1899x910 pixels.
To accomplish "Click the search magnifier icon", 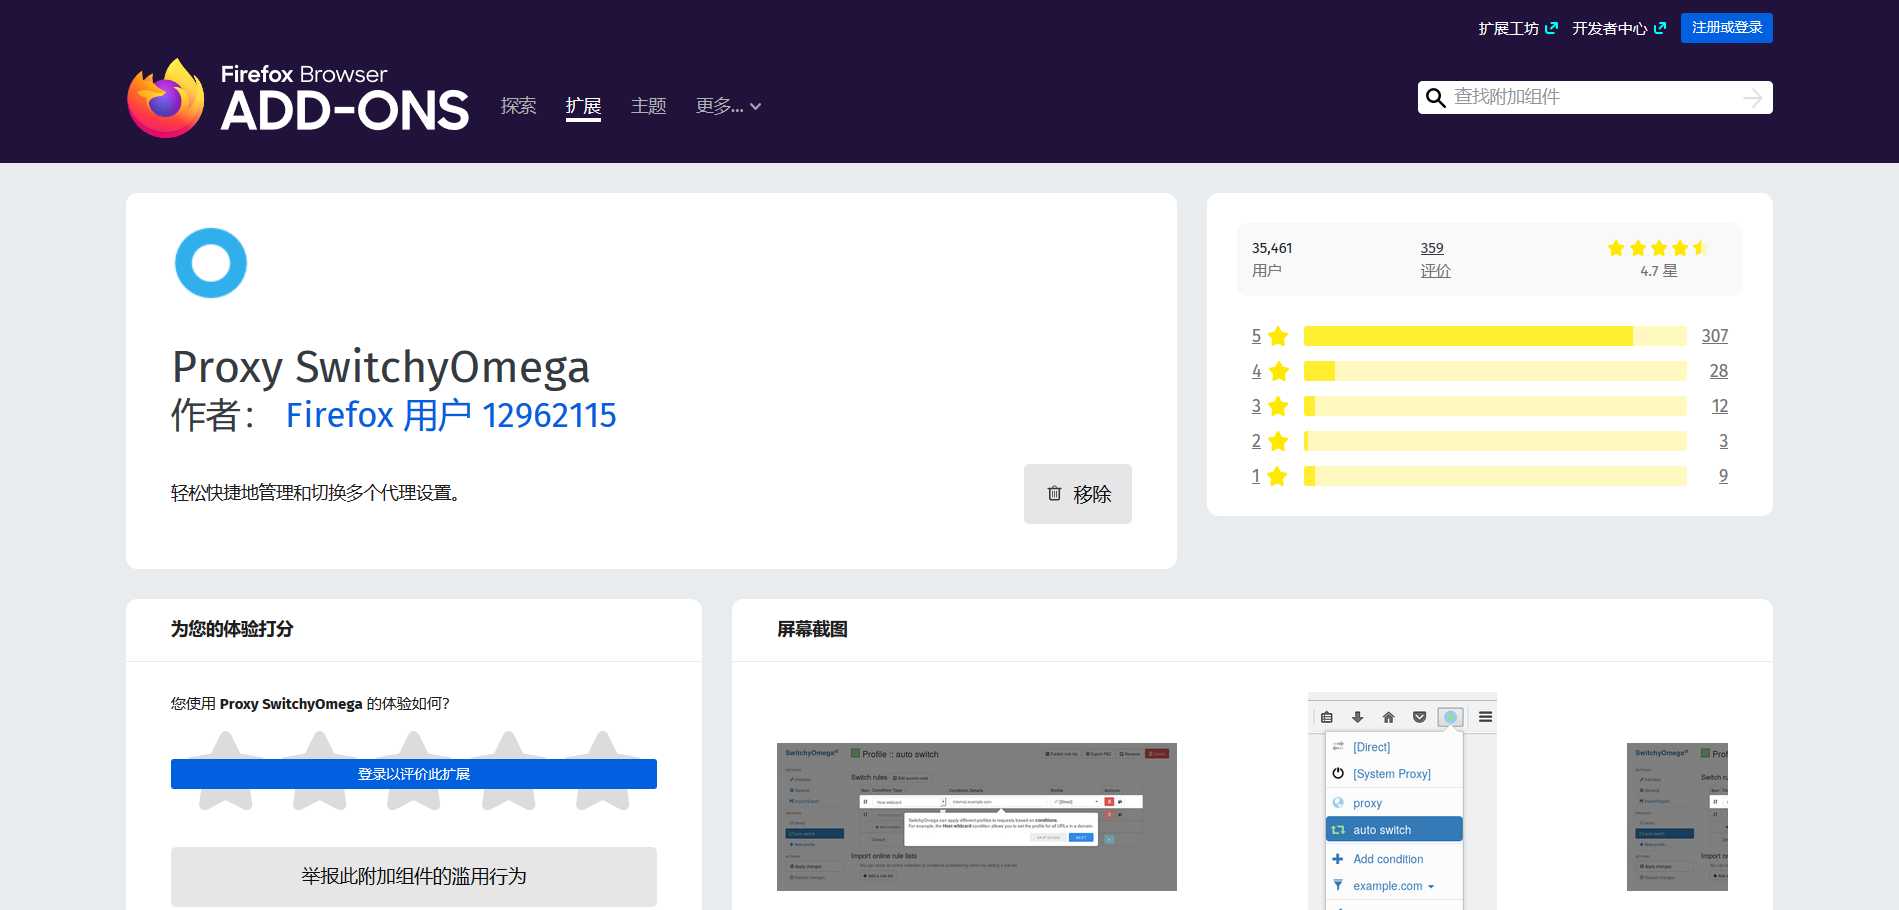I will [1436, 98].
